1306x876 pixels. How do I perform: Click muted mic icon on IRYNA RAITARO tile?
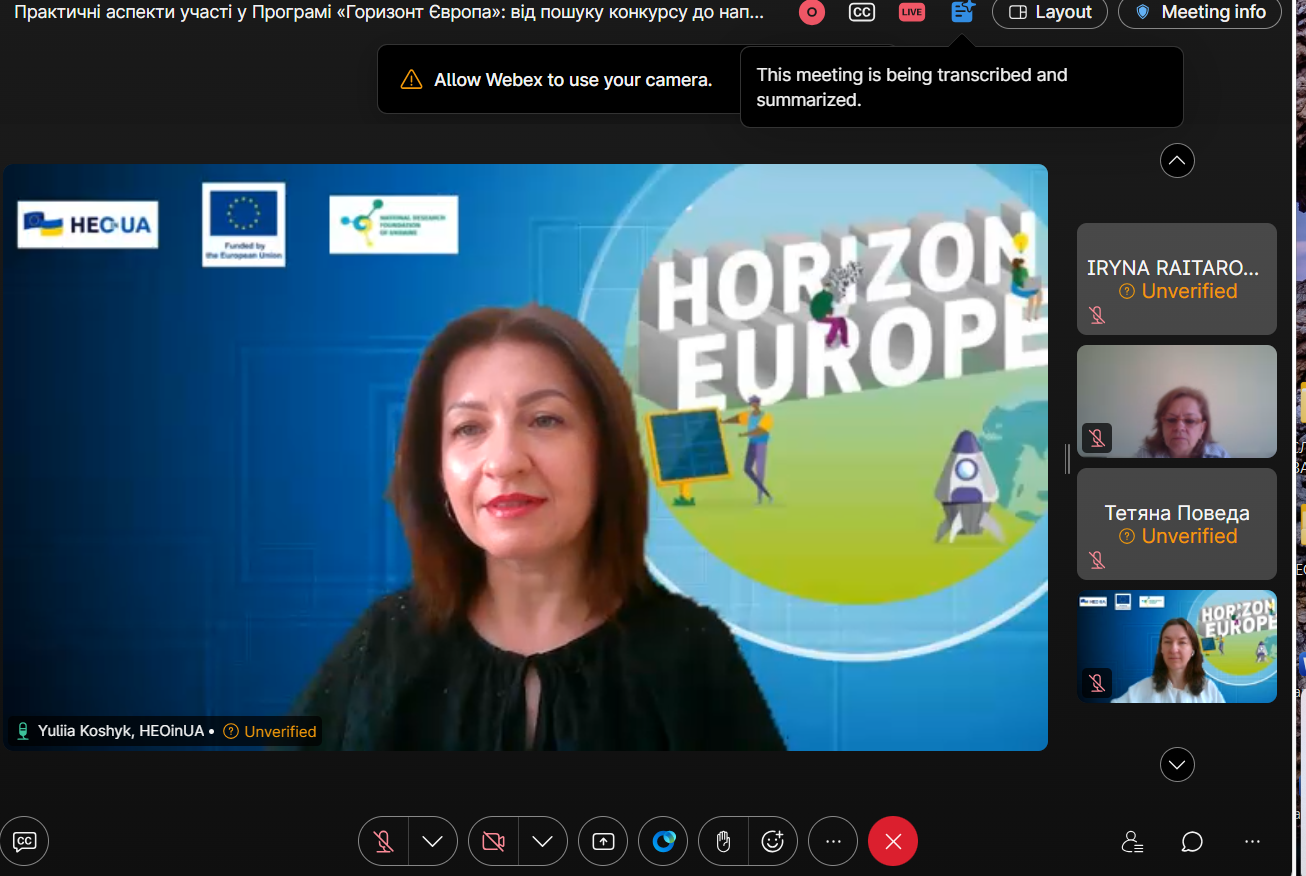pos(1097,315)
